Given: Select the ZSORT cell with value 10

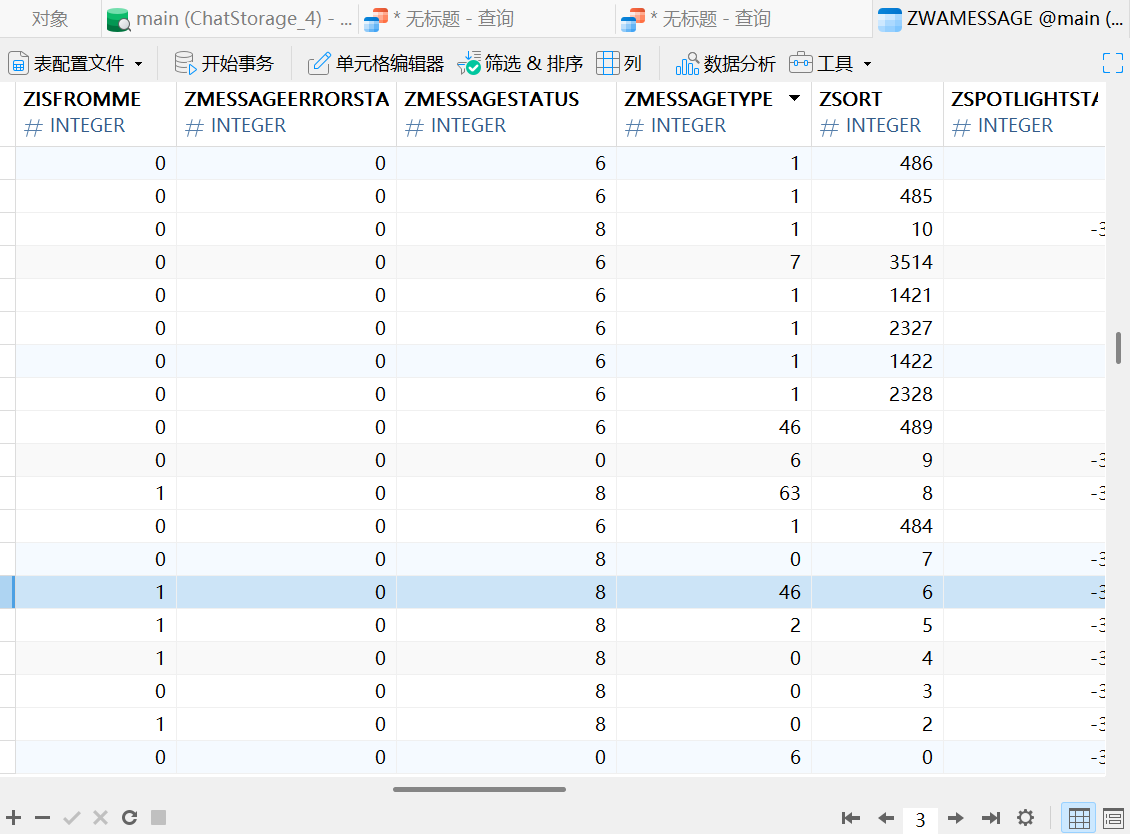Looking at the screenshot, I should 877,229.
